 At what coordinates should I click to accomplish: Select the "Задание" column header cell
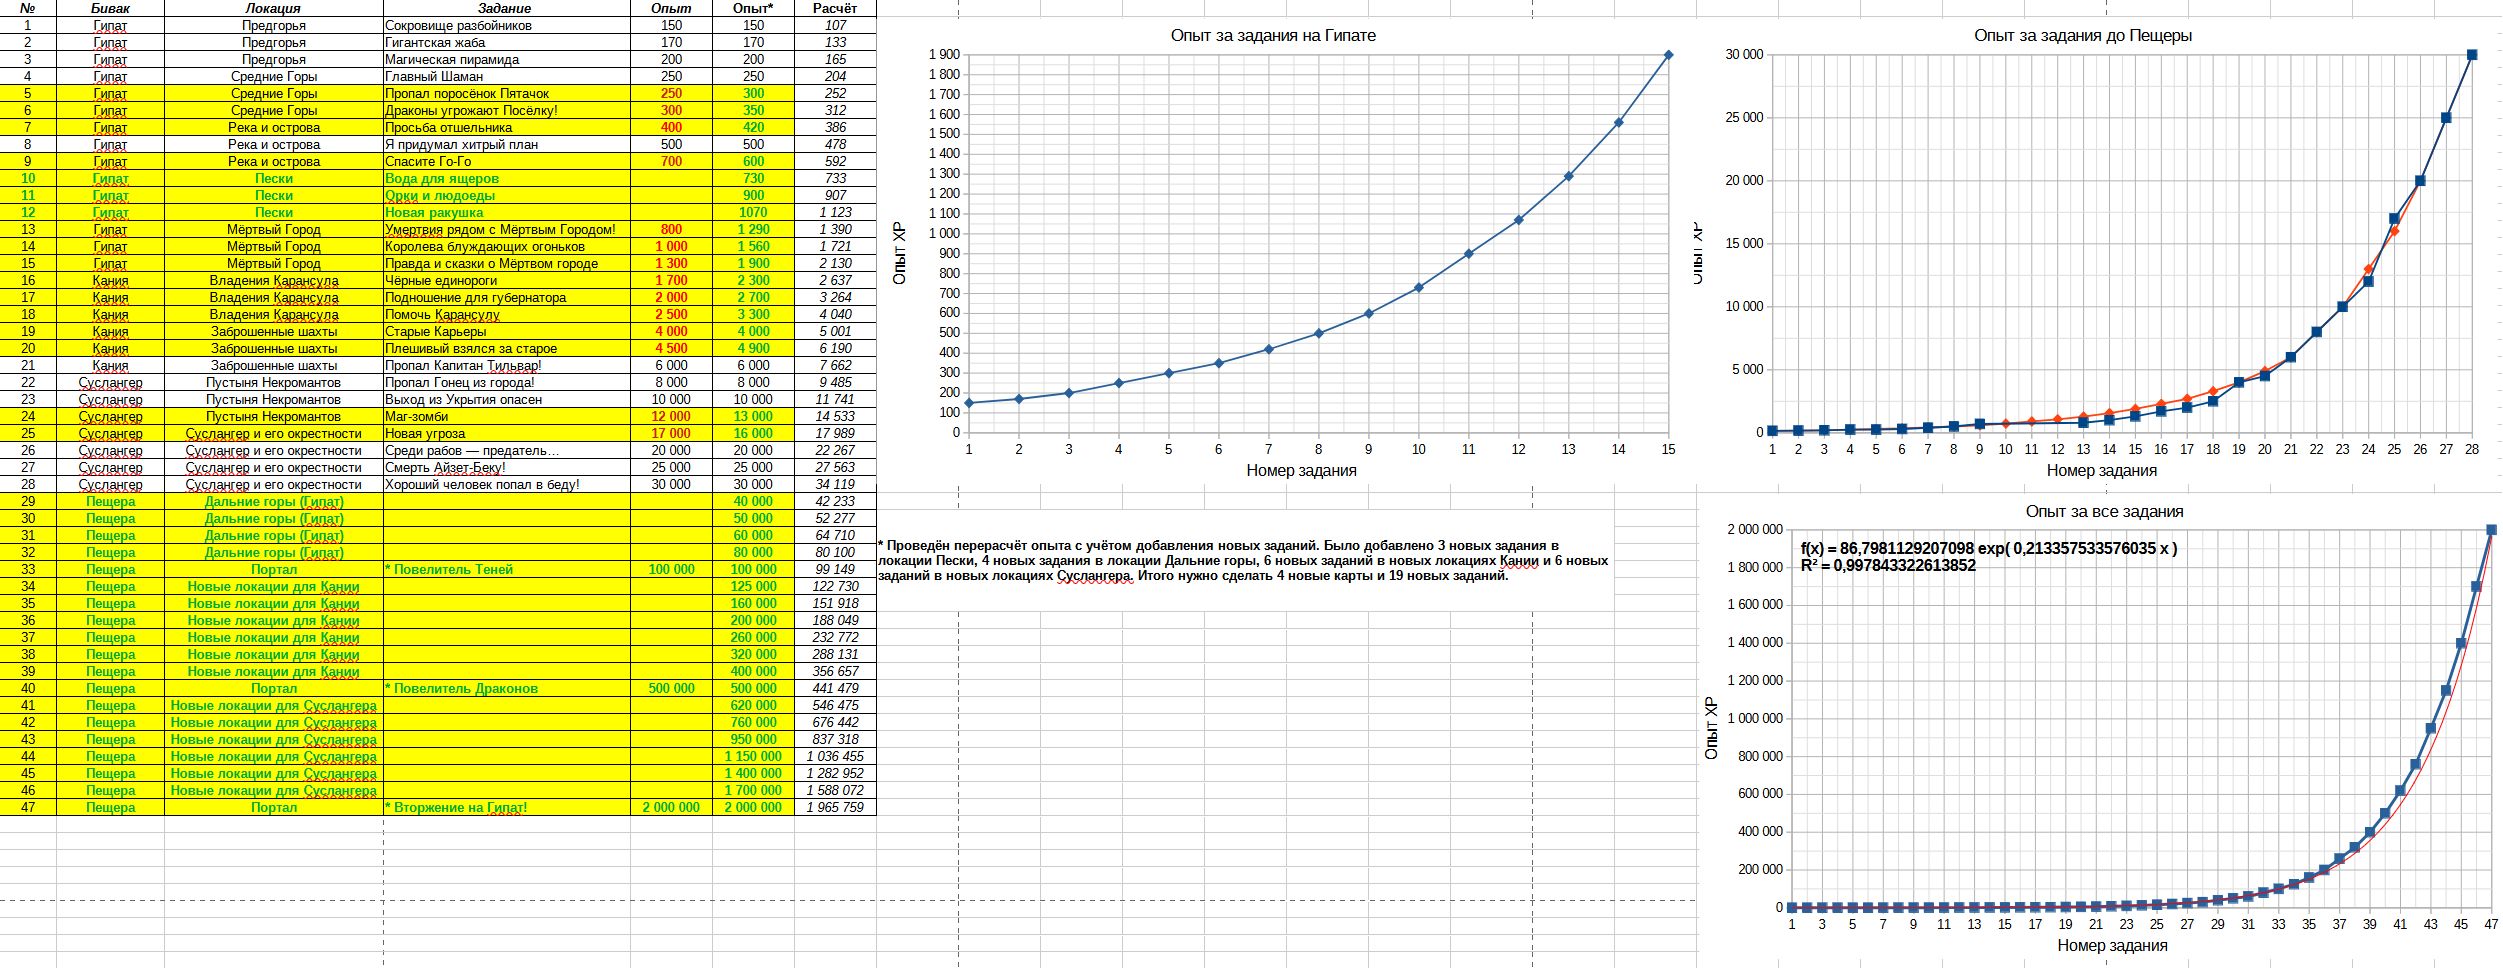tap(505, 8)
